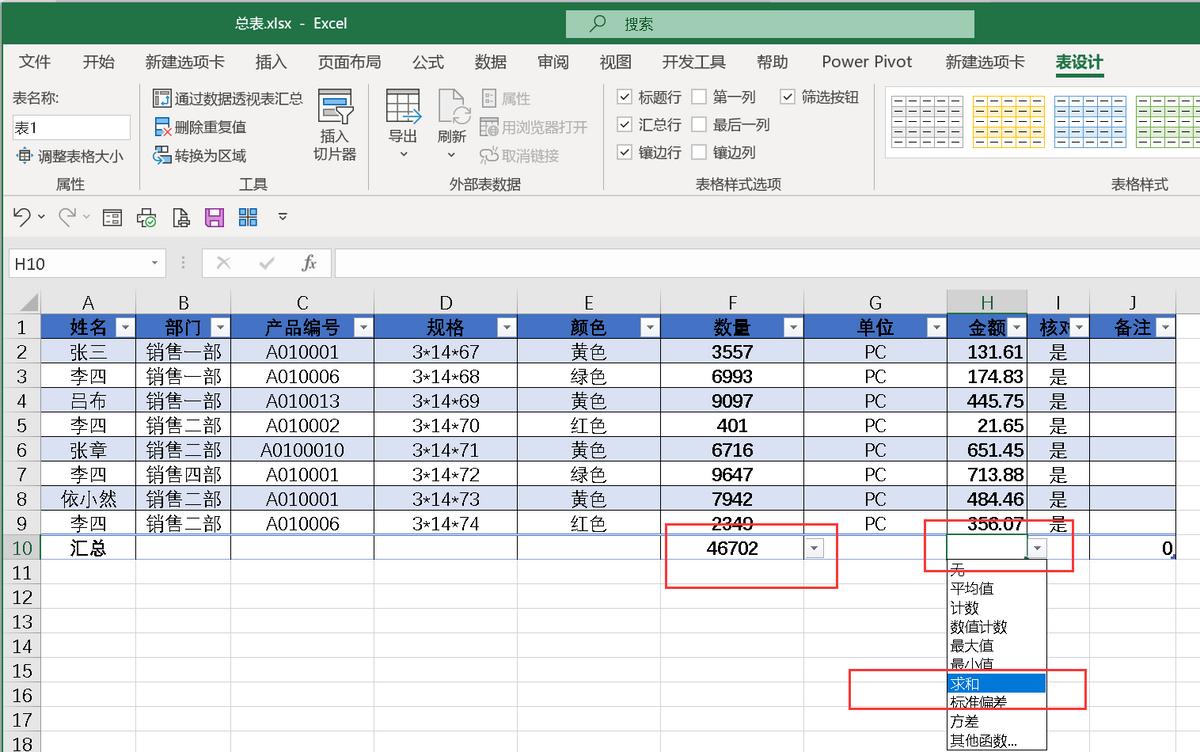Screen dimensions: 1200x752
Task: Click the Redo arrow in quick access toolbar
Action: [x=67, y=216]
